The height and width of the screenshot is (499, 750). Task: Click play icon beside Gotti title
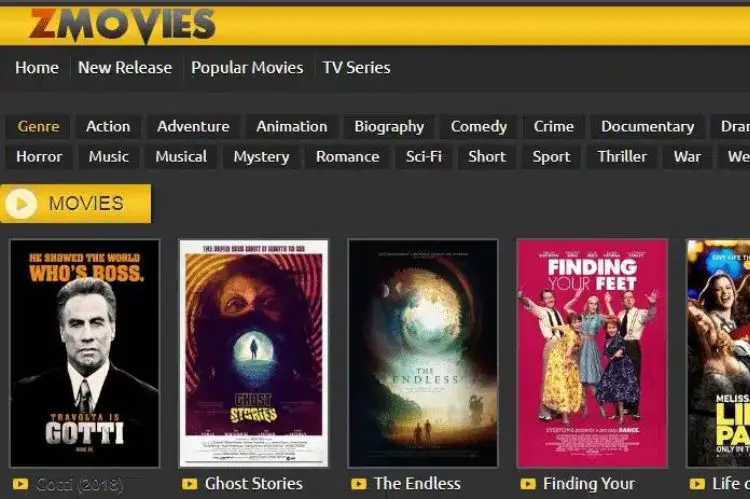20,484
